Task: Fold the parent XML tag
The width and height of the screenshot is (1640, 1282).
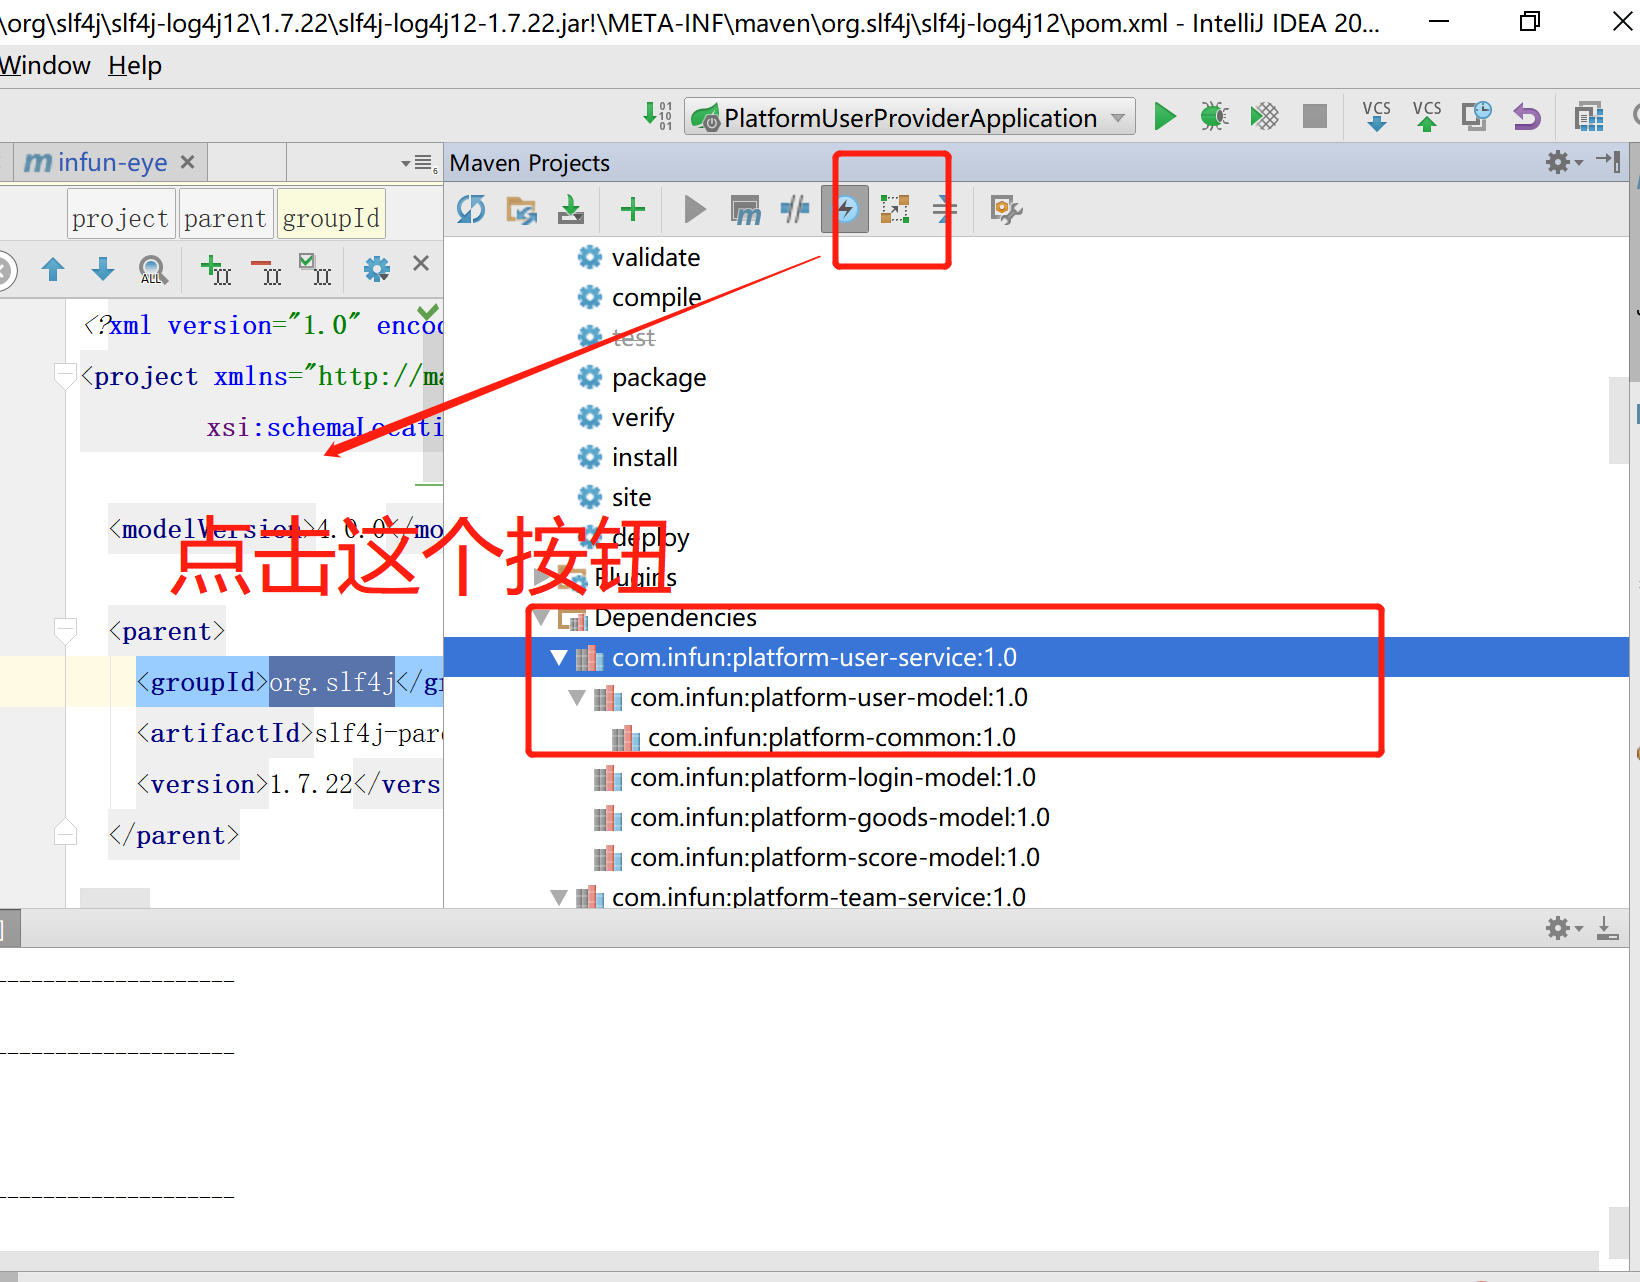Action: tap(66, 631)
